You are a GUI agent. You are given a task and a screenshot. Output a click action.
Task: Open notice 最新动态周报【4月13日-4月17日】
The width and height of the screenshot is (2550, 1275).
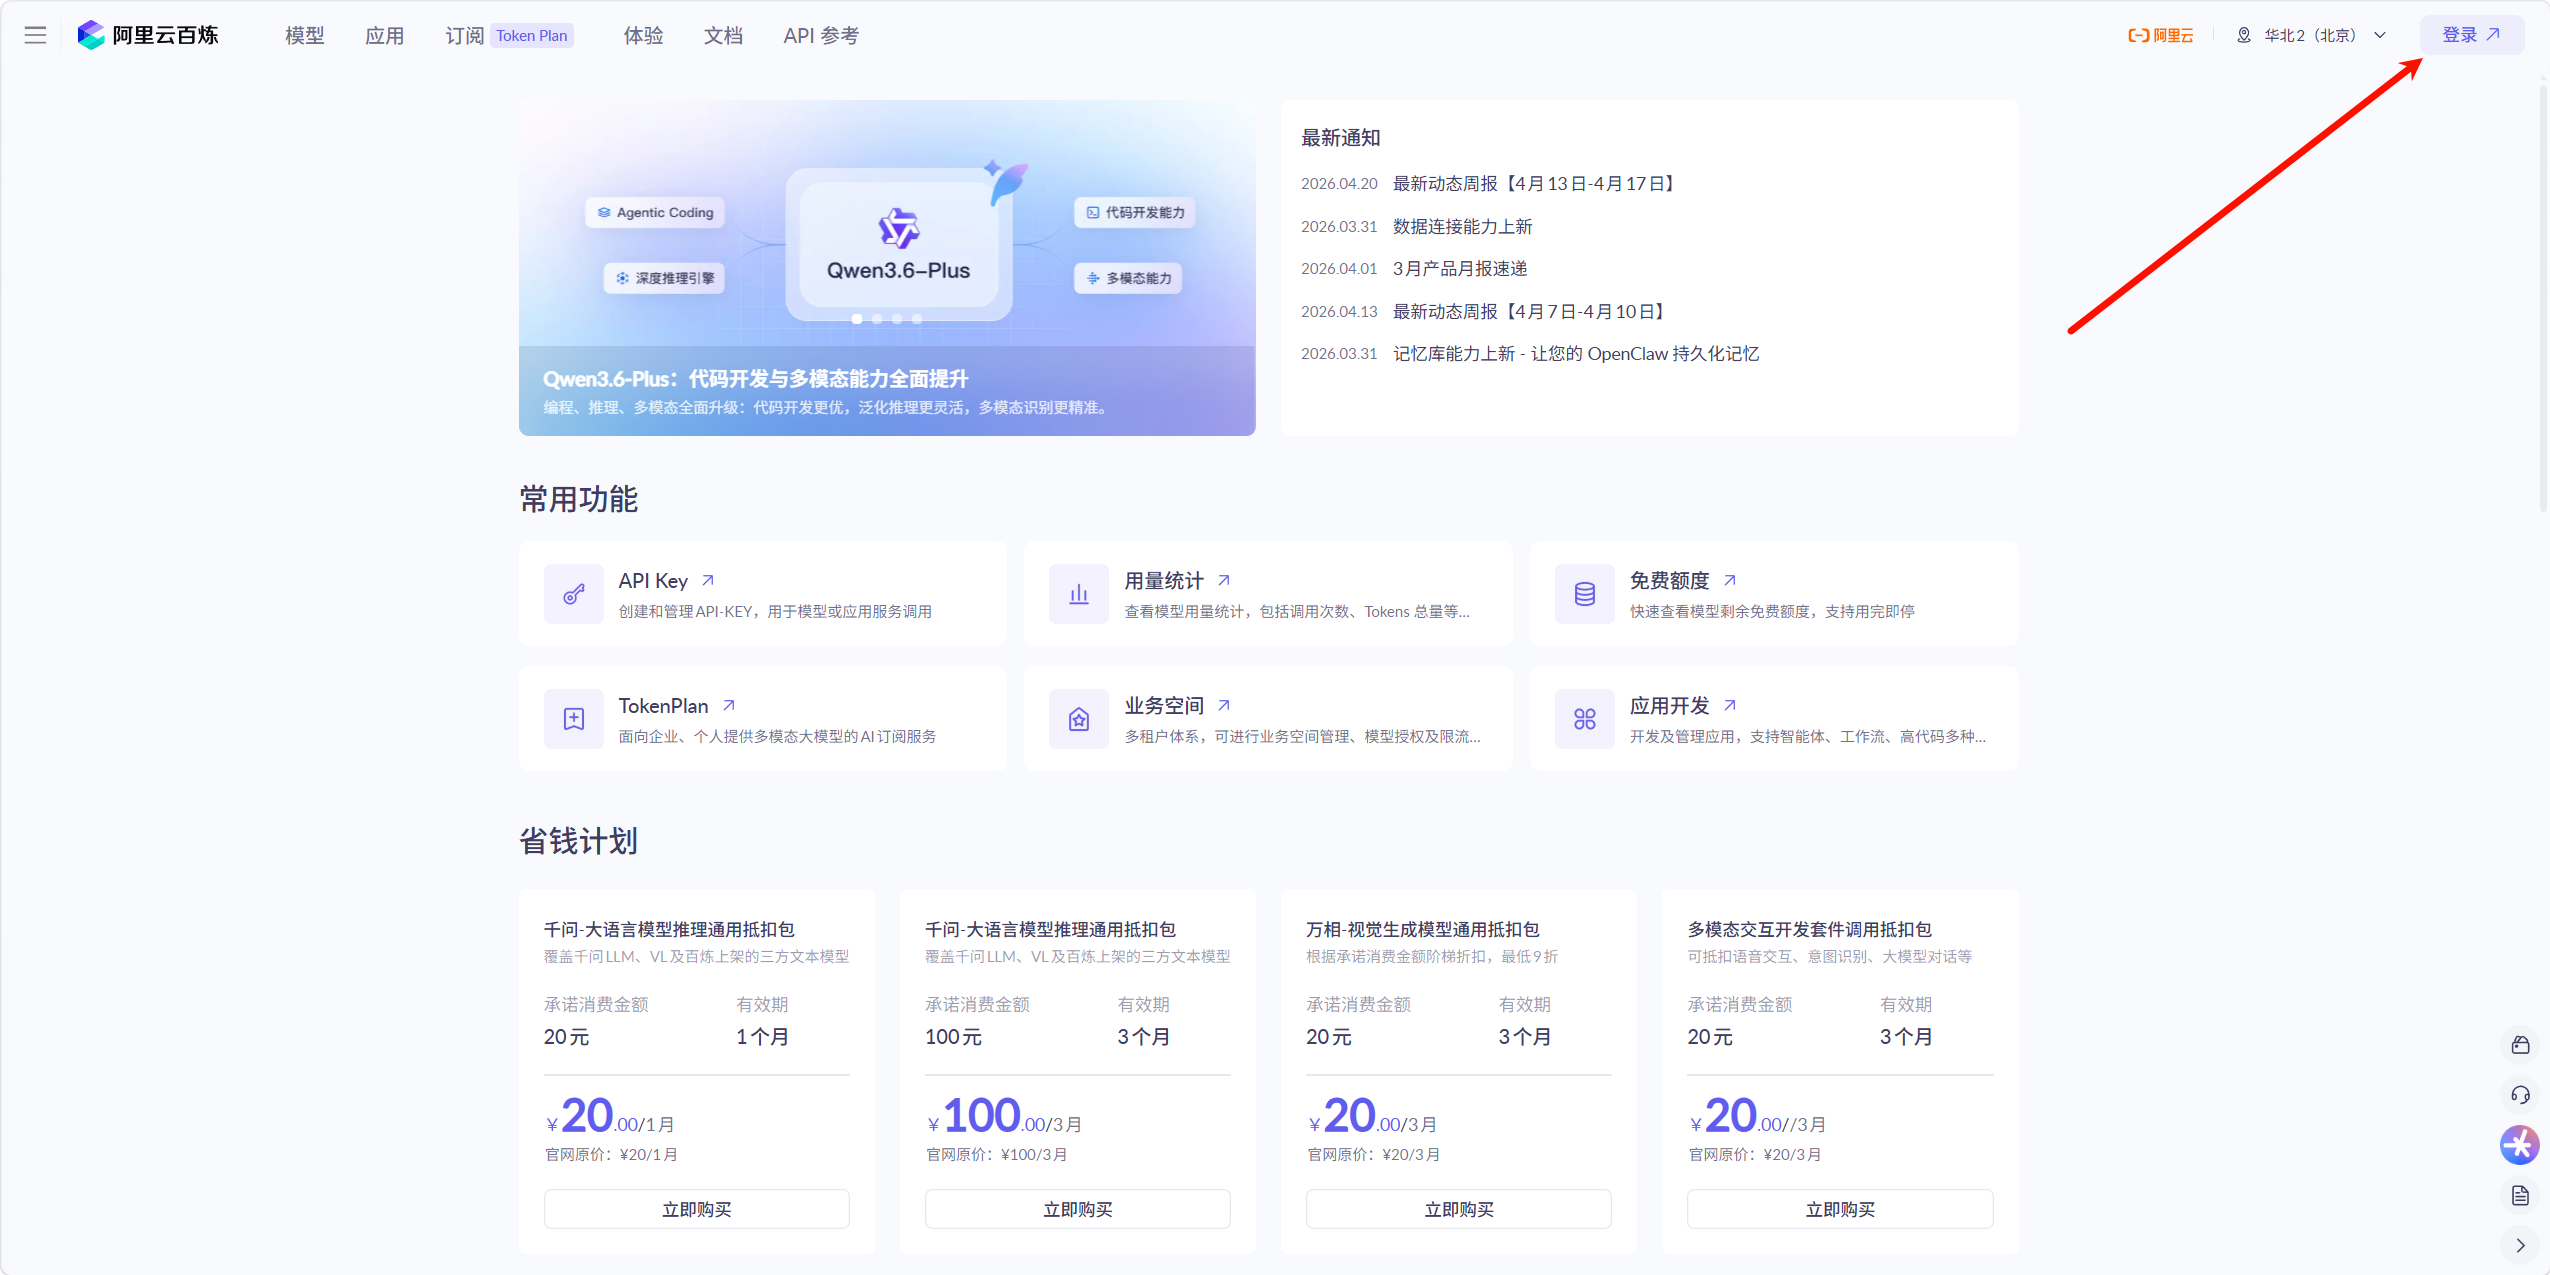tap(1535, 184)
